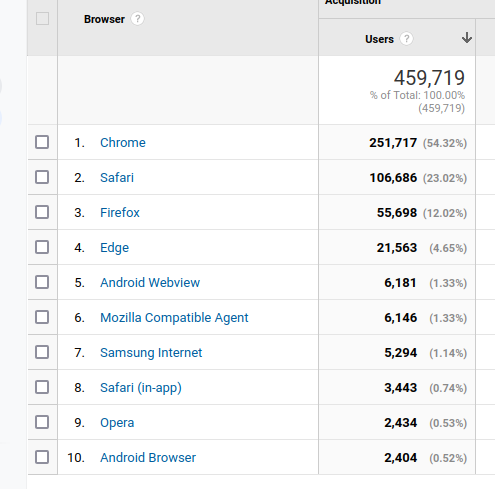Open the Browser column help icon
495x489 pixels.
(x=137, y=19)
